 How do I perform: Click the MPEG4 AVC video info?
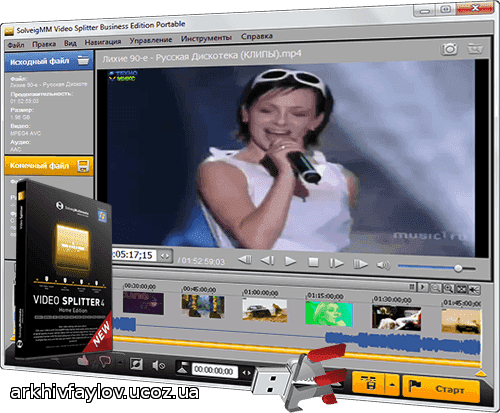(x=25, y=133)
